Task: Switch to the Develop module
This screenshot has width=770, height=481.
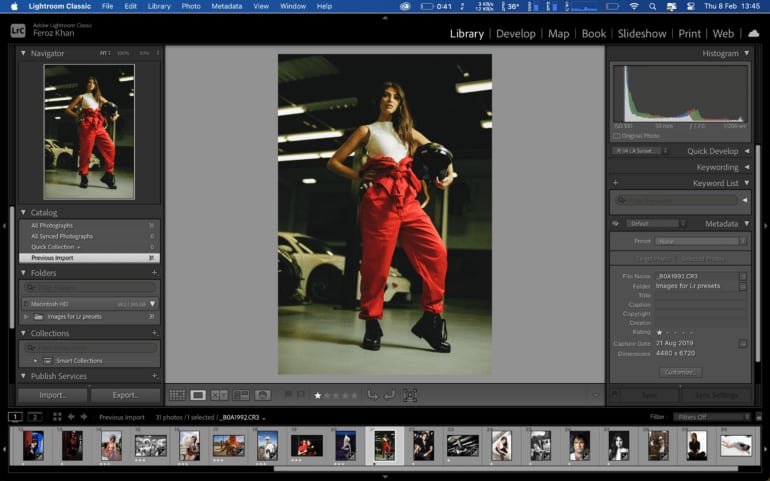Action: click(515, 33)
